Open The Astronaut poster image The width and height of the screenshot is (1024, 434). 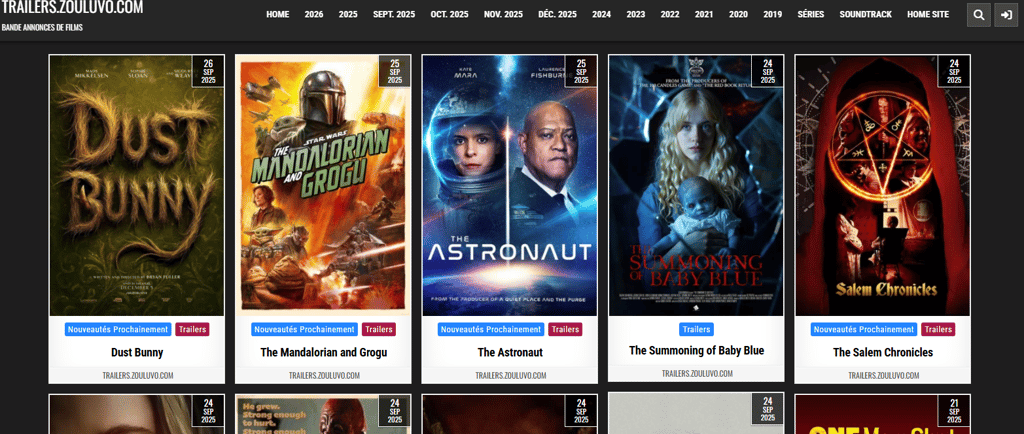click(x=509, y=186)
